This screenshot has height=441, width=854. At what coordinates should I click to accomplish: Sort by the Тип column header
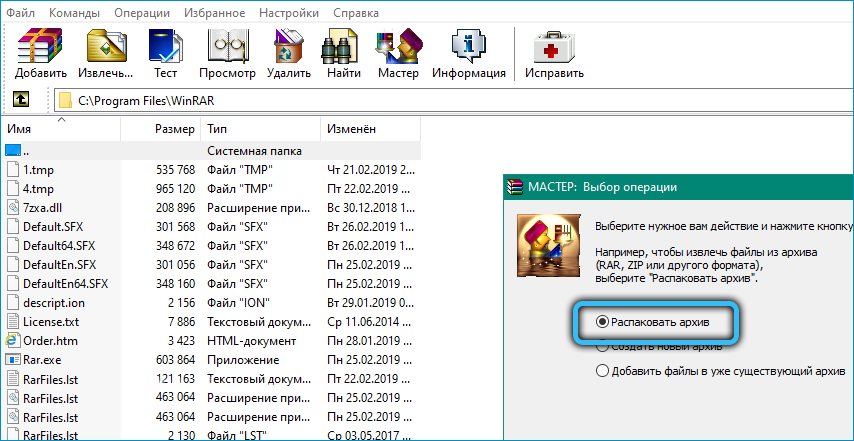pyautogui.click(x=261, y=129)
